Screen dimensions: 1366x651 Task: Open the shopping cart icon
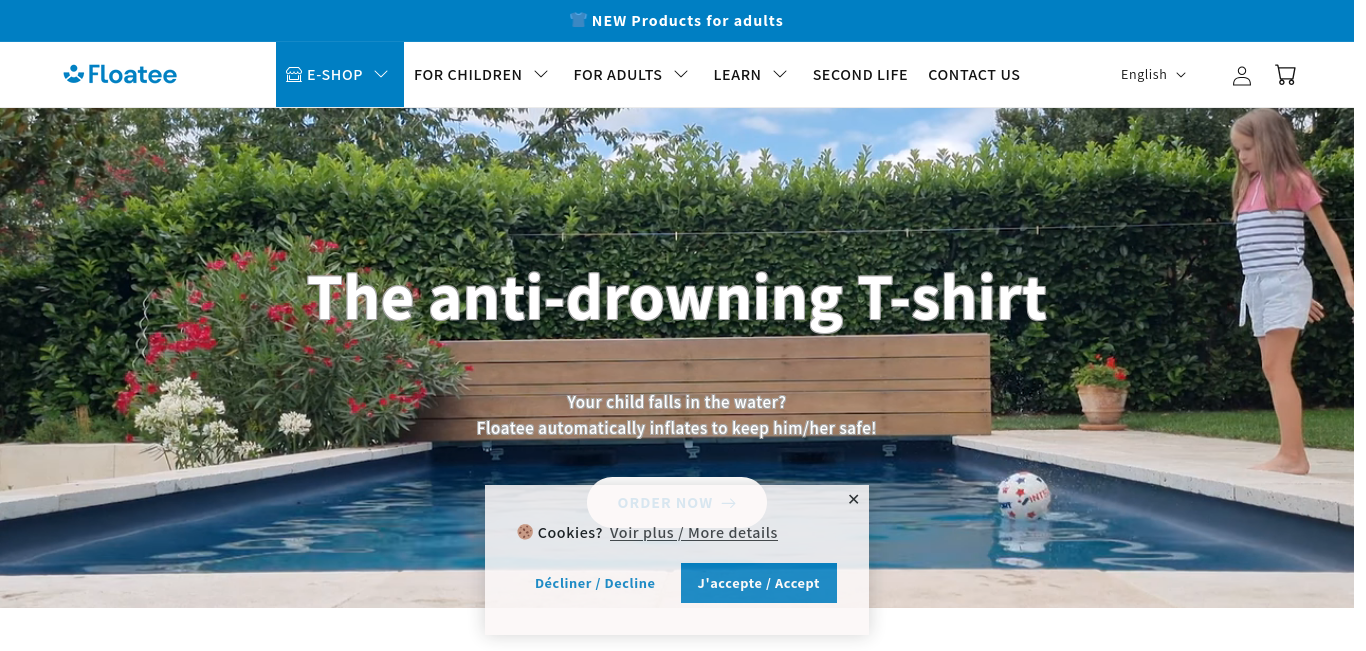(x=1285, y=75)
